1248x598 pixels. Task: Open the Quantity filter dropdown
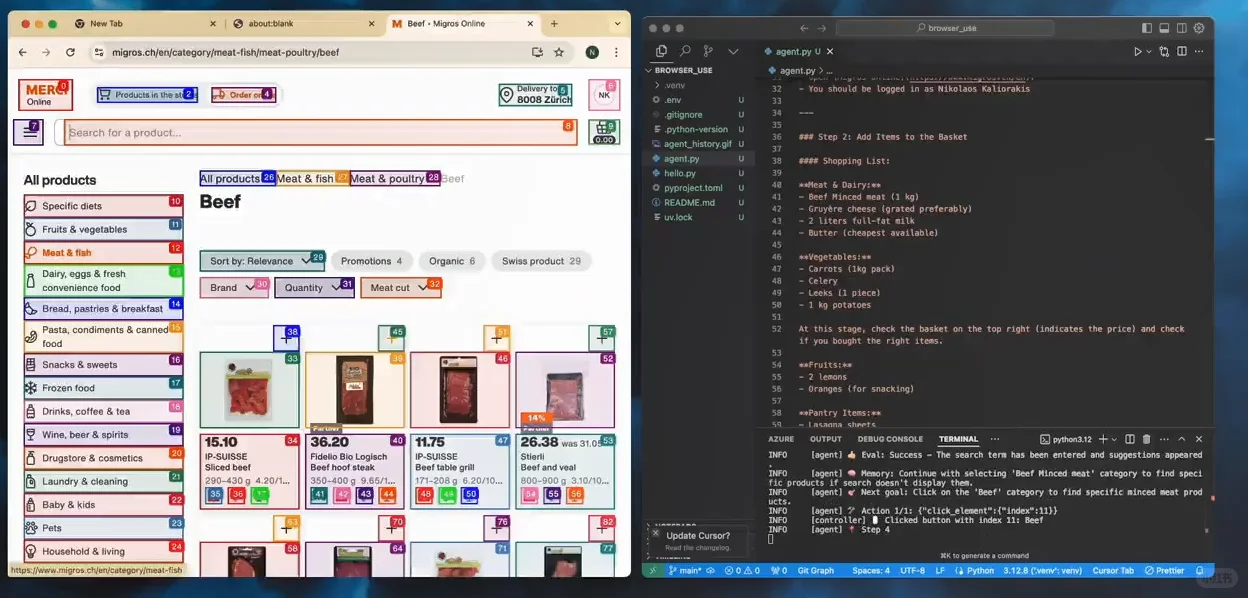coord(314,288)
